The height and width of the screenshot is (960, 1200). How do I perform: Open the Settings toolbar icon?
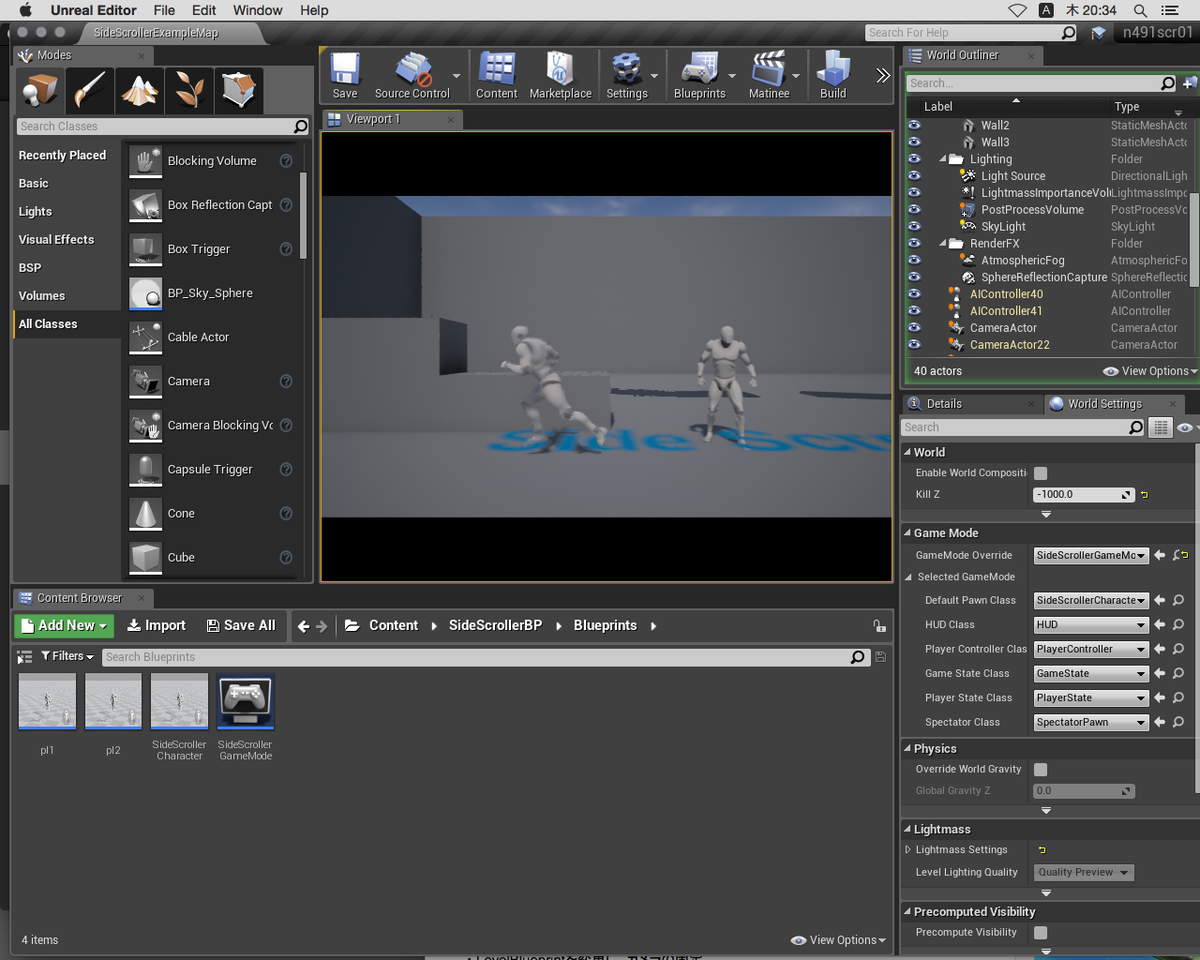[x=627, y=76]
